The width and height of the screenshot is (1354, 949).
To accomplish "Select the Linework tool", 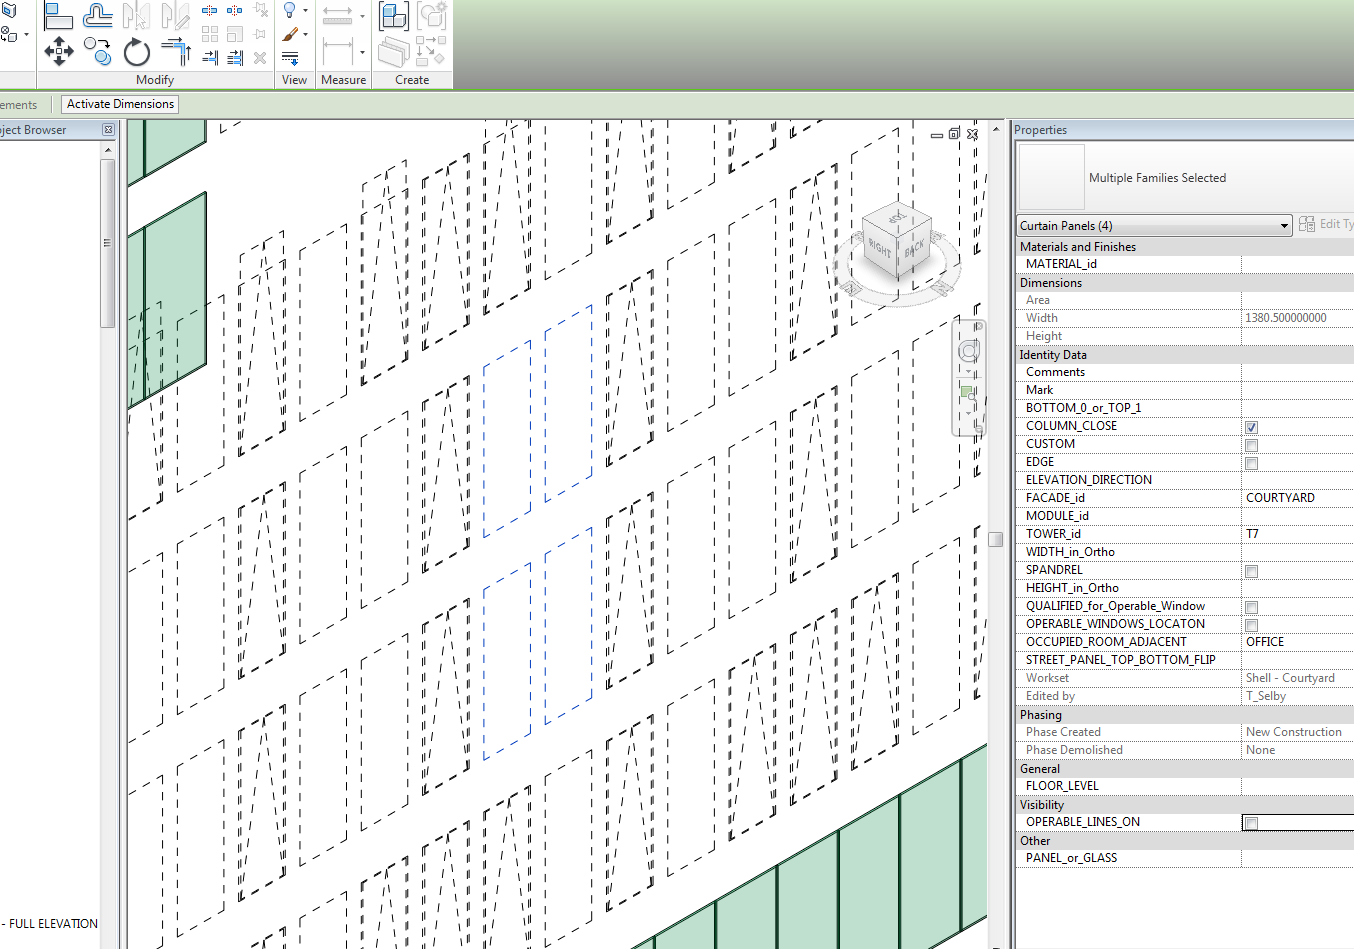I will click(x=290, y=58).
